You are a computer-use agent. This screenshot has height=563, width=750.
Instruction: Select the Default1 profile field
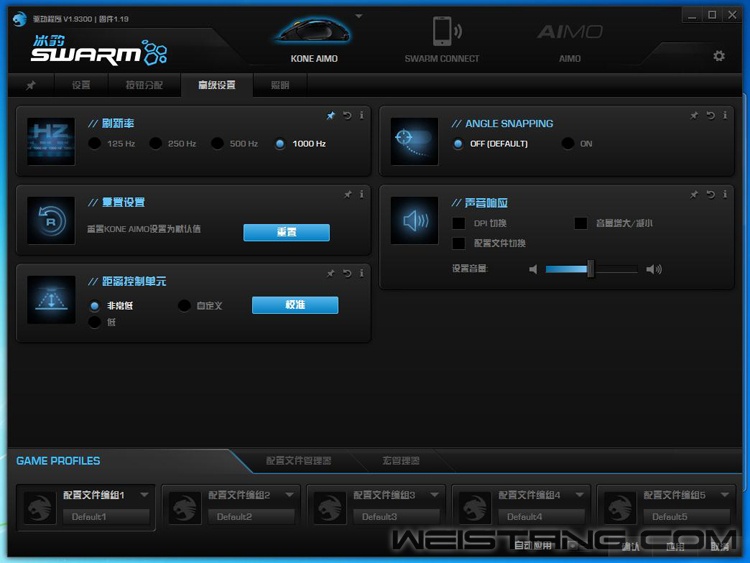tap(106, 517)
